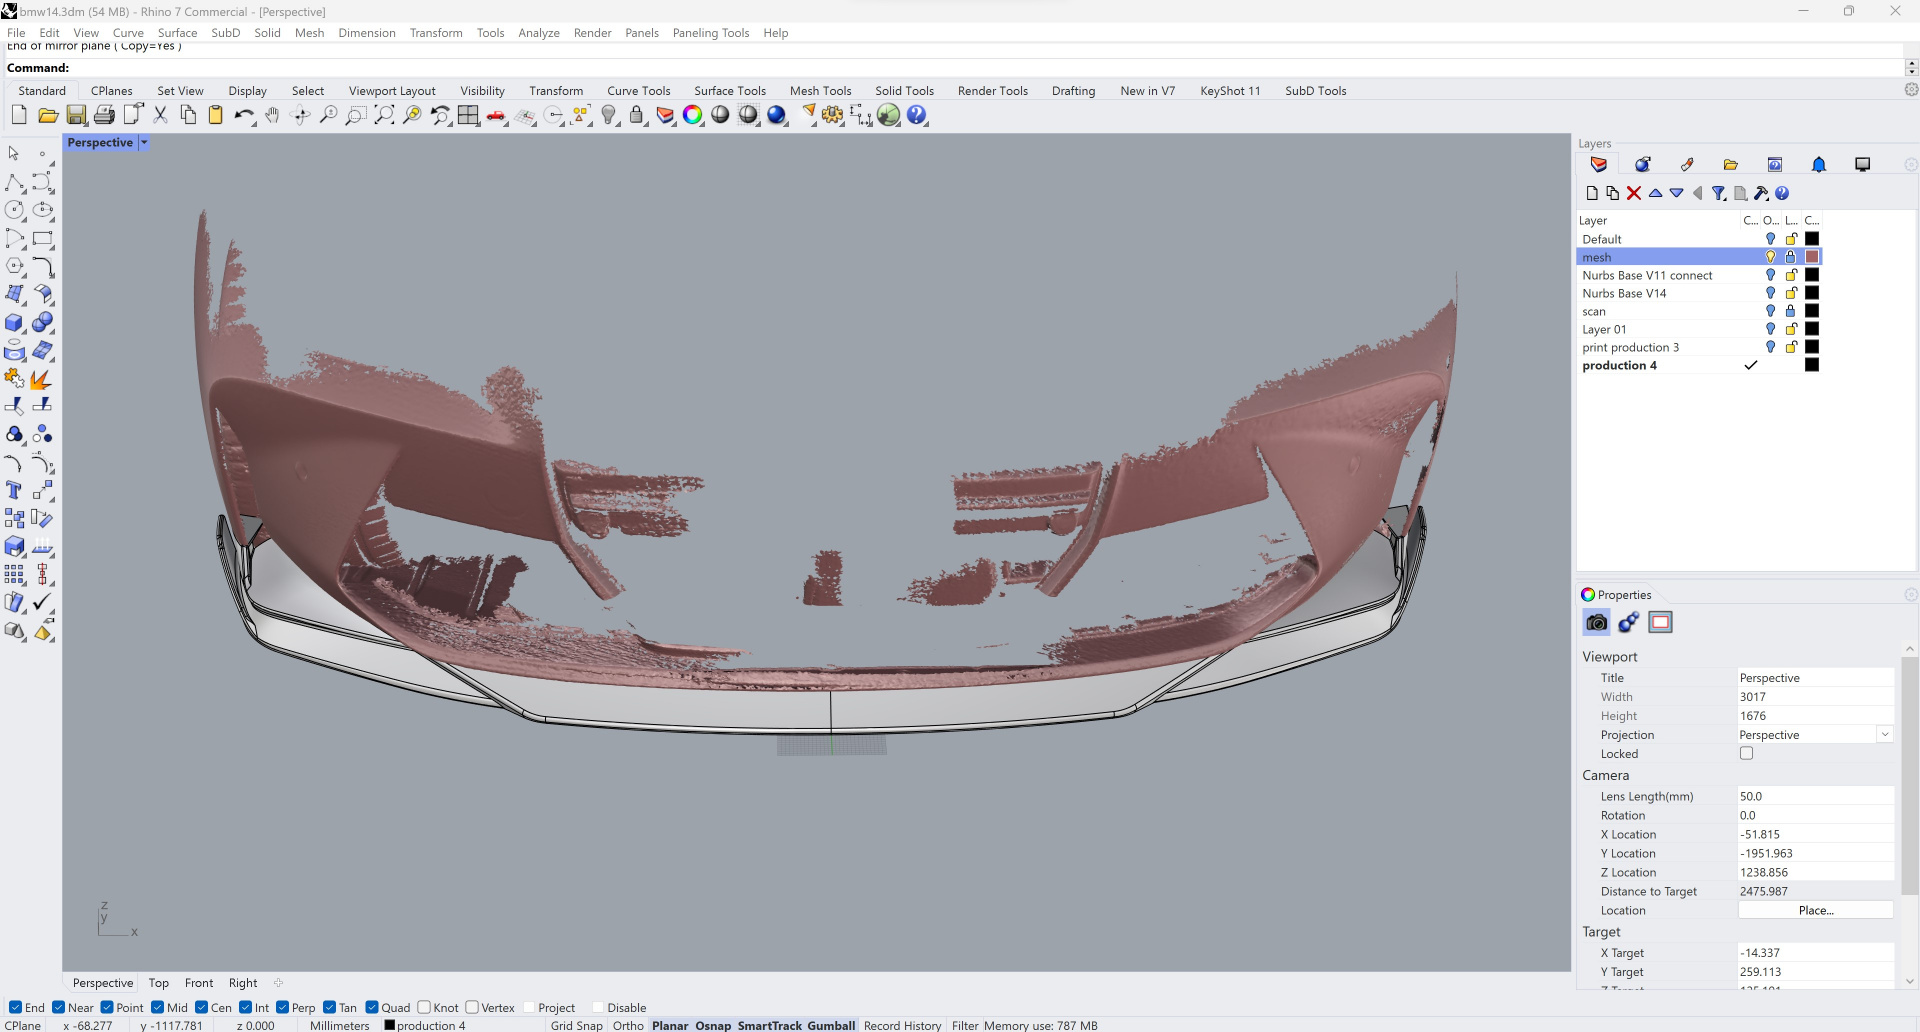This screenshot has height=1032, width=1920.
Task: Click the layer filter funnel icon
Action: pos(1718,193)
